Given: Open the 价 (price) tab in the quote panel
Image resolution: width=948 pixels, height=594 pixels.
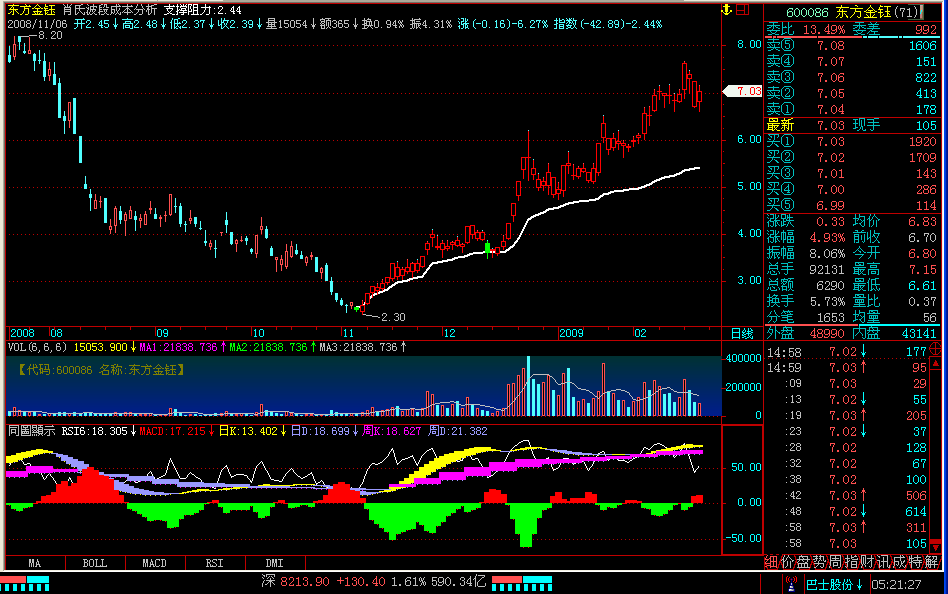Looking at the screenshot, I should coord(787,562).
